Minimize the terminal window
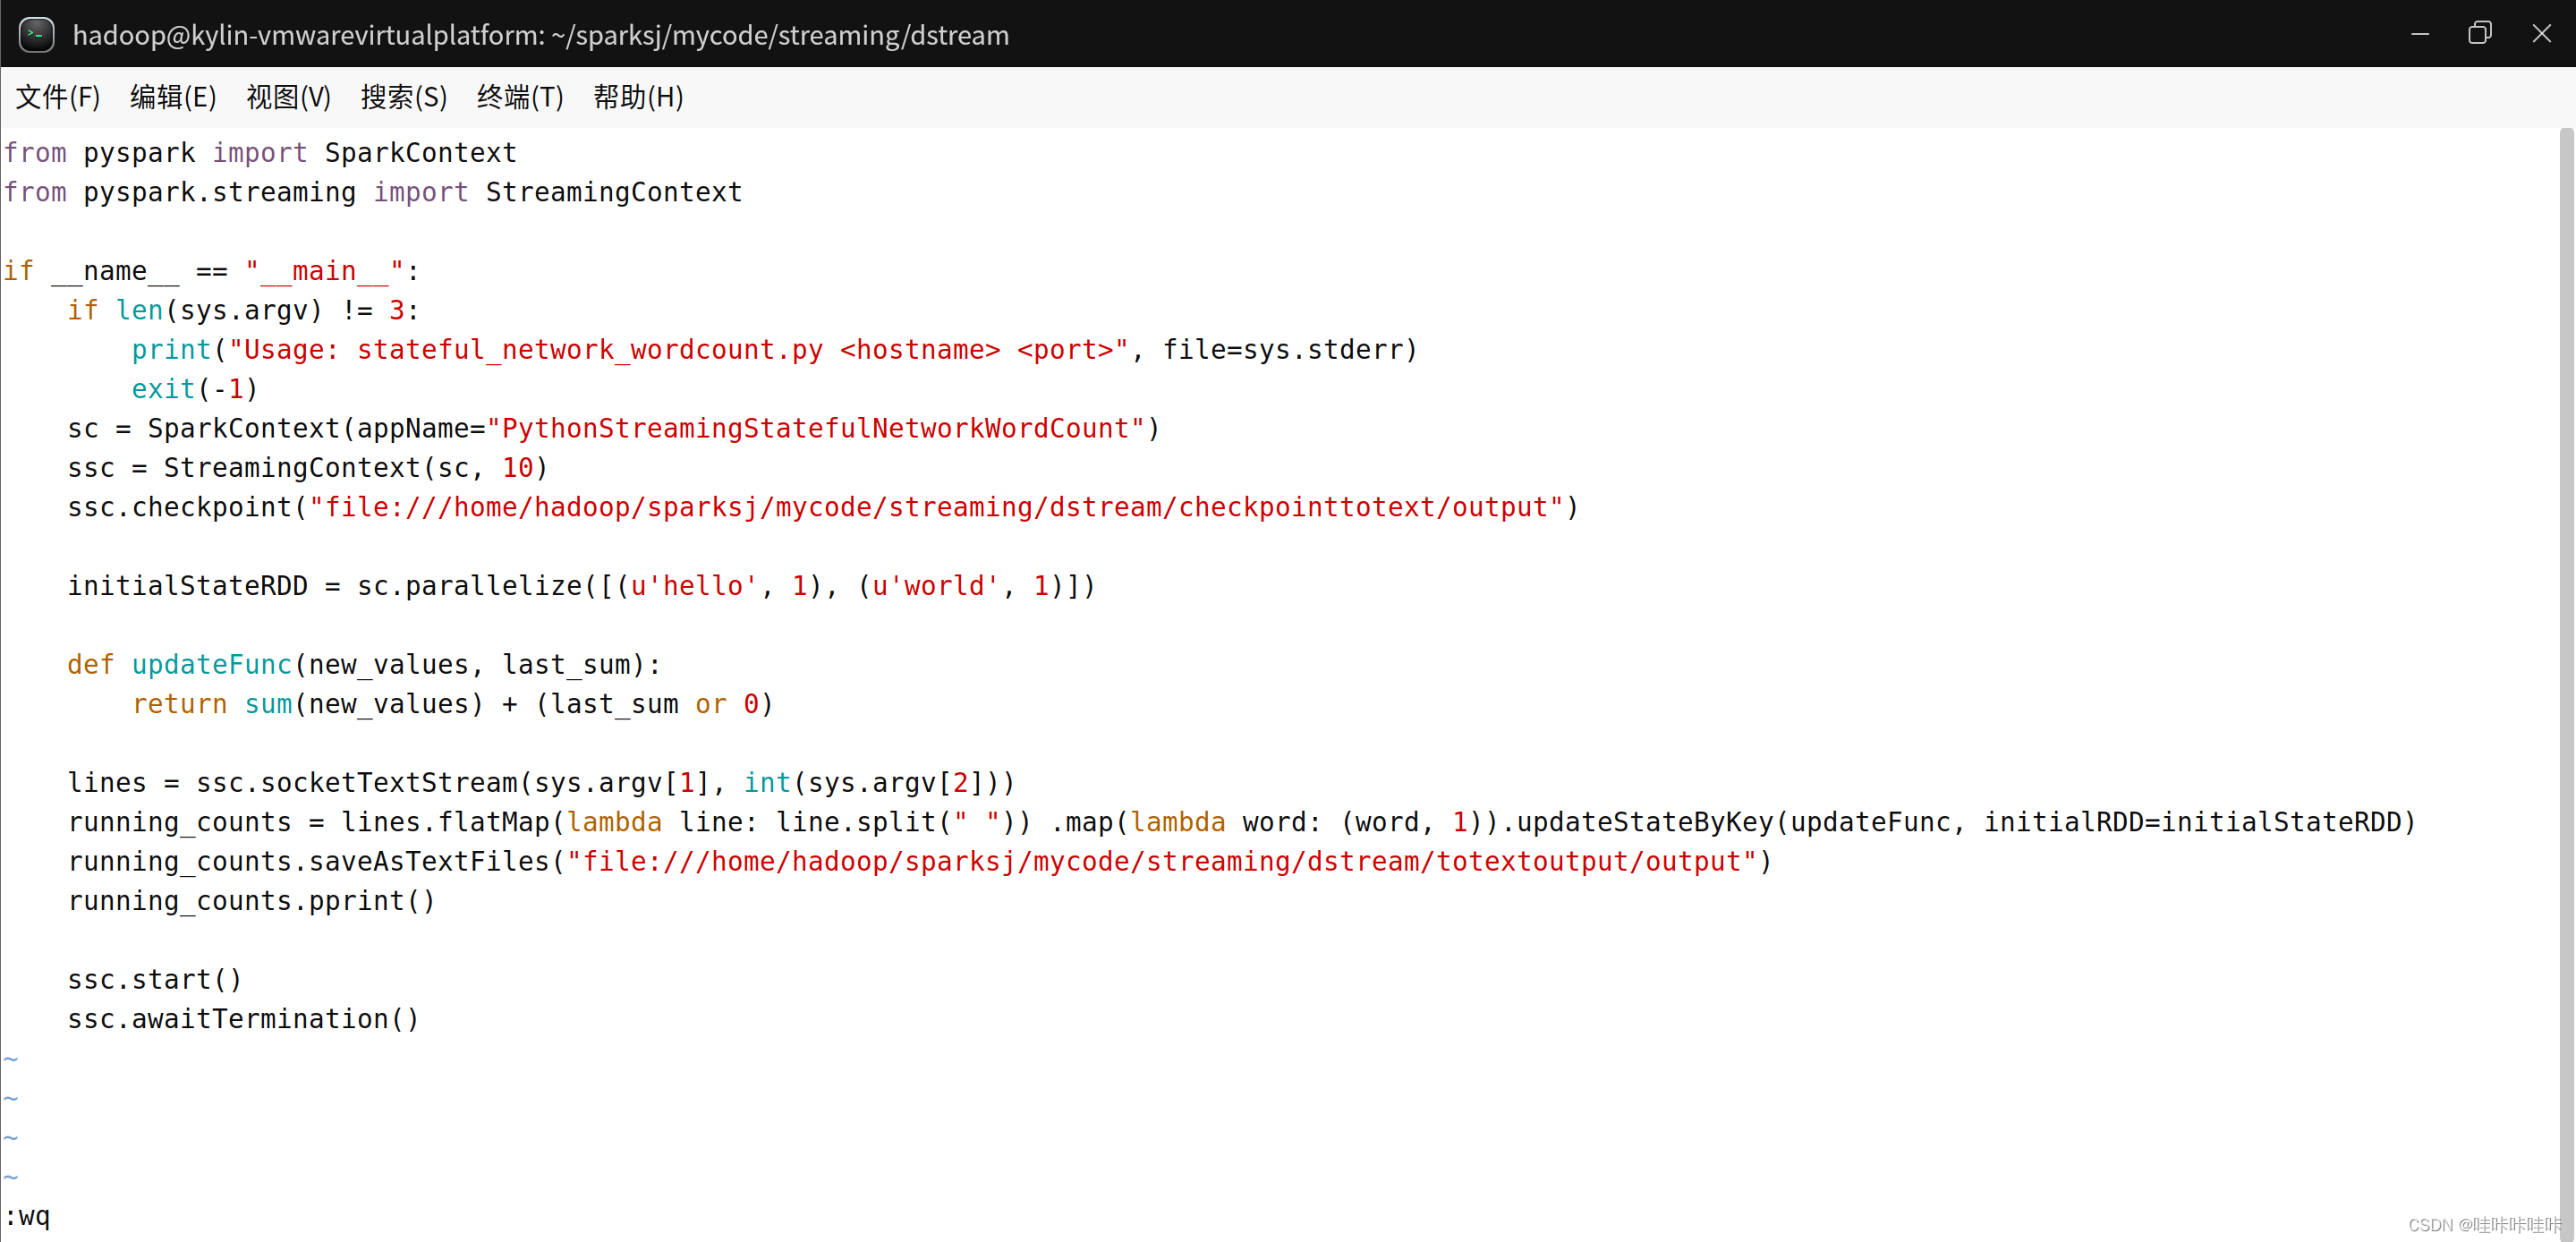This screenshot has height=1242, width=2576. pos(2420,34)
